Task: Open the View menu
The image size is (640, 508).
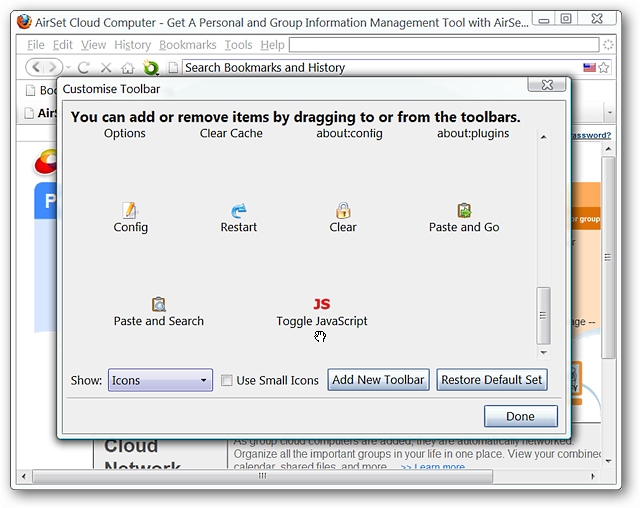Action: pos(93,44)
